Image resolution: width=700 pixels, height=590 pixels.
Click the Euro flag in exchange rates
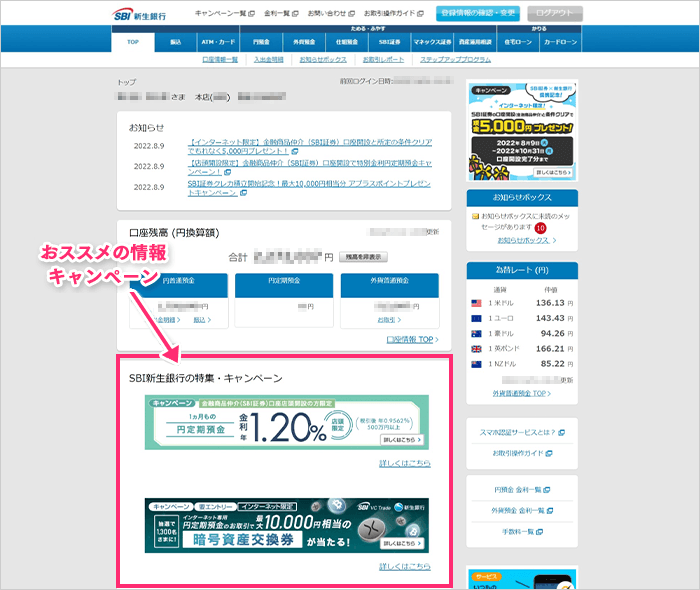476,317
